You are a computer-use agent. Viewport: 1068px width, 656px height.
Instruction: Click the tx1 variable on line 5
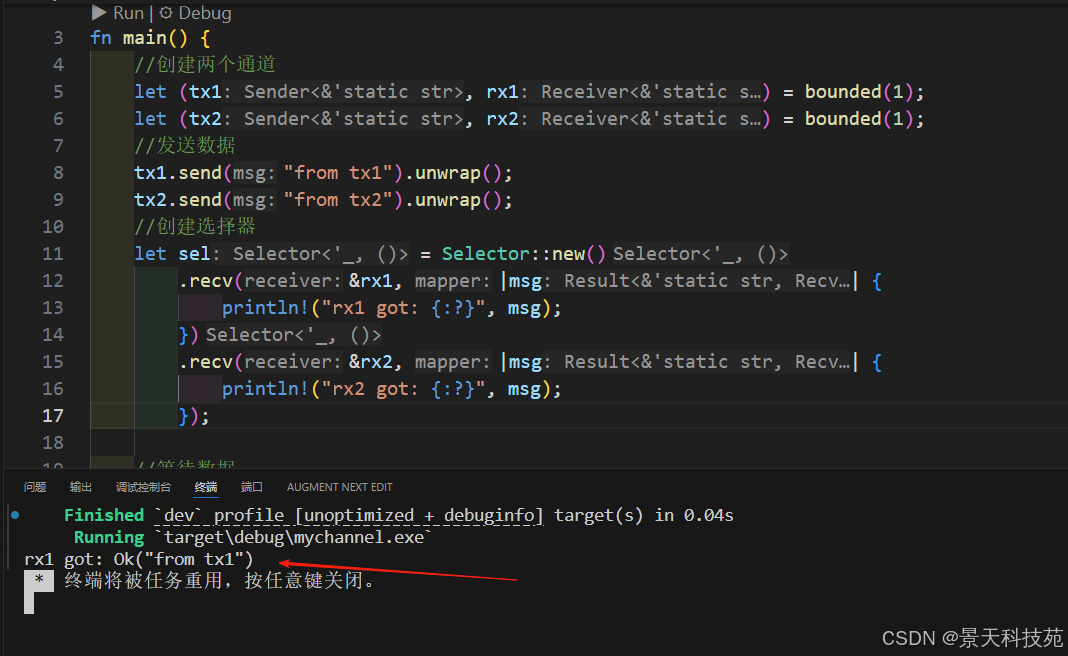(x=205, y=92)
